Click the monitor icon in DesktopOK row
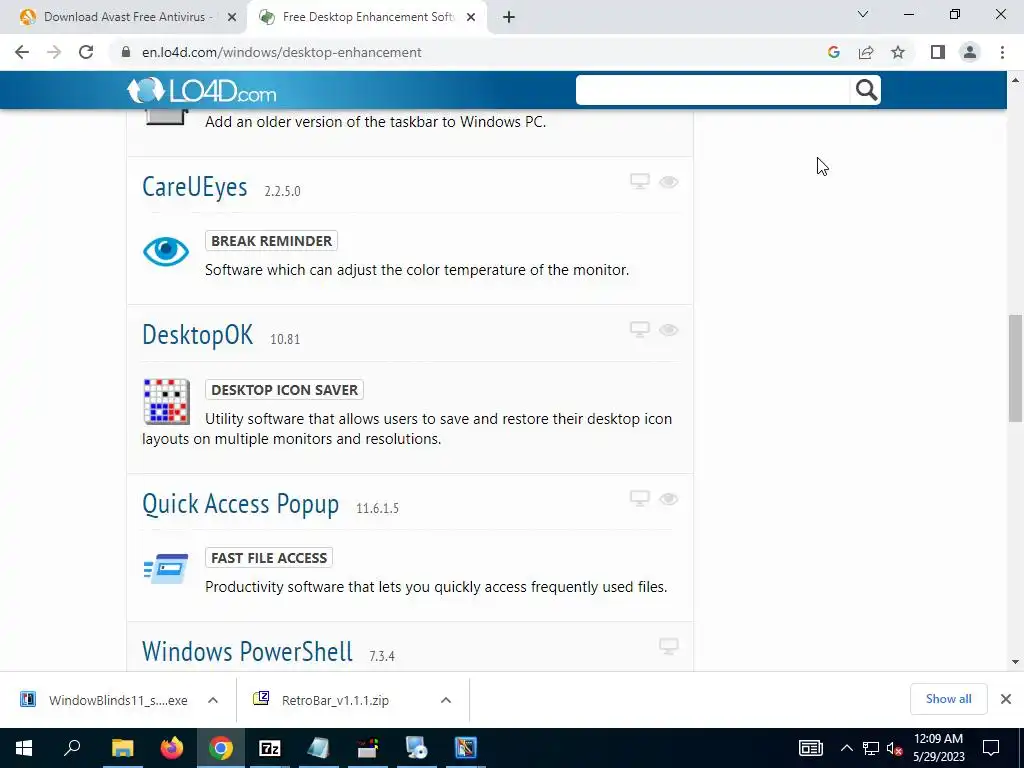This screenshot has height=768, width=1024. 639,330
